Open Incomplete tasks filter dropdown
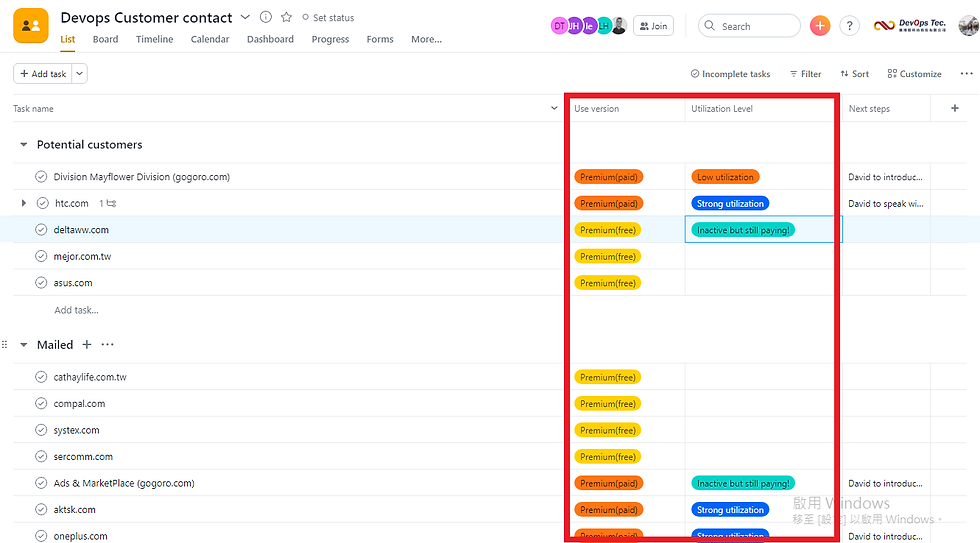 [730, 74]
